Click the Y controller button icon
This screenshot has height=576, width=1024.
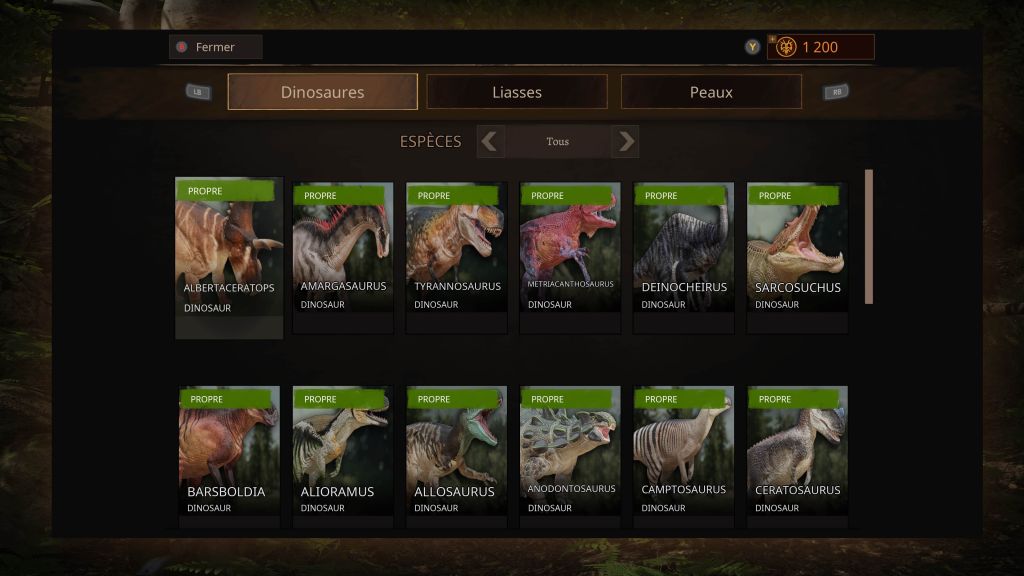tap(752, 47)
